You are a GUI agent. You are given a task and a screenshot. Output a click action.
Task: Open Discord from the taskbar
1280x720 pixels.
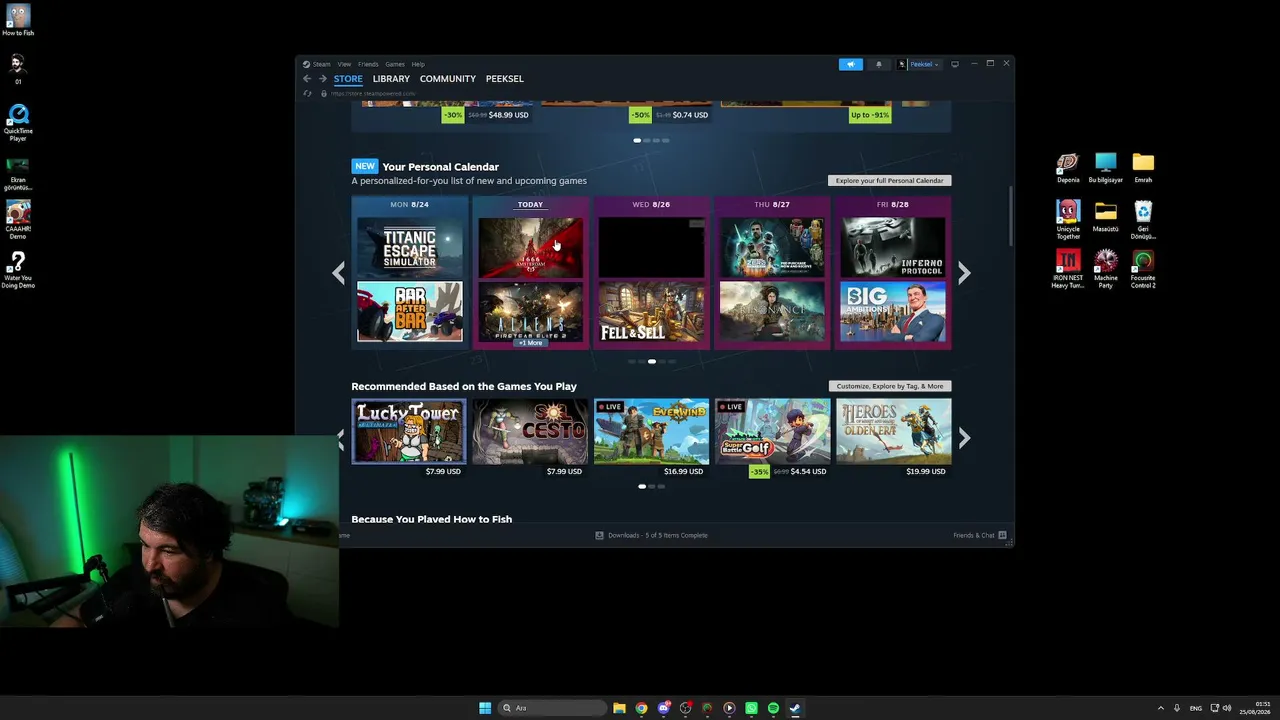pos(663,708)
